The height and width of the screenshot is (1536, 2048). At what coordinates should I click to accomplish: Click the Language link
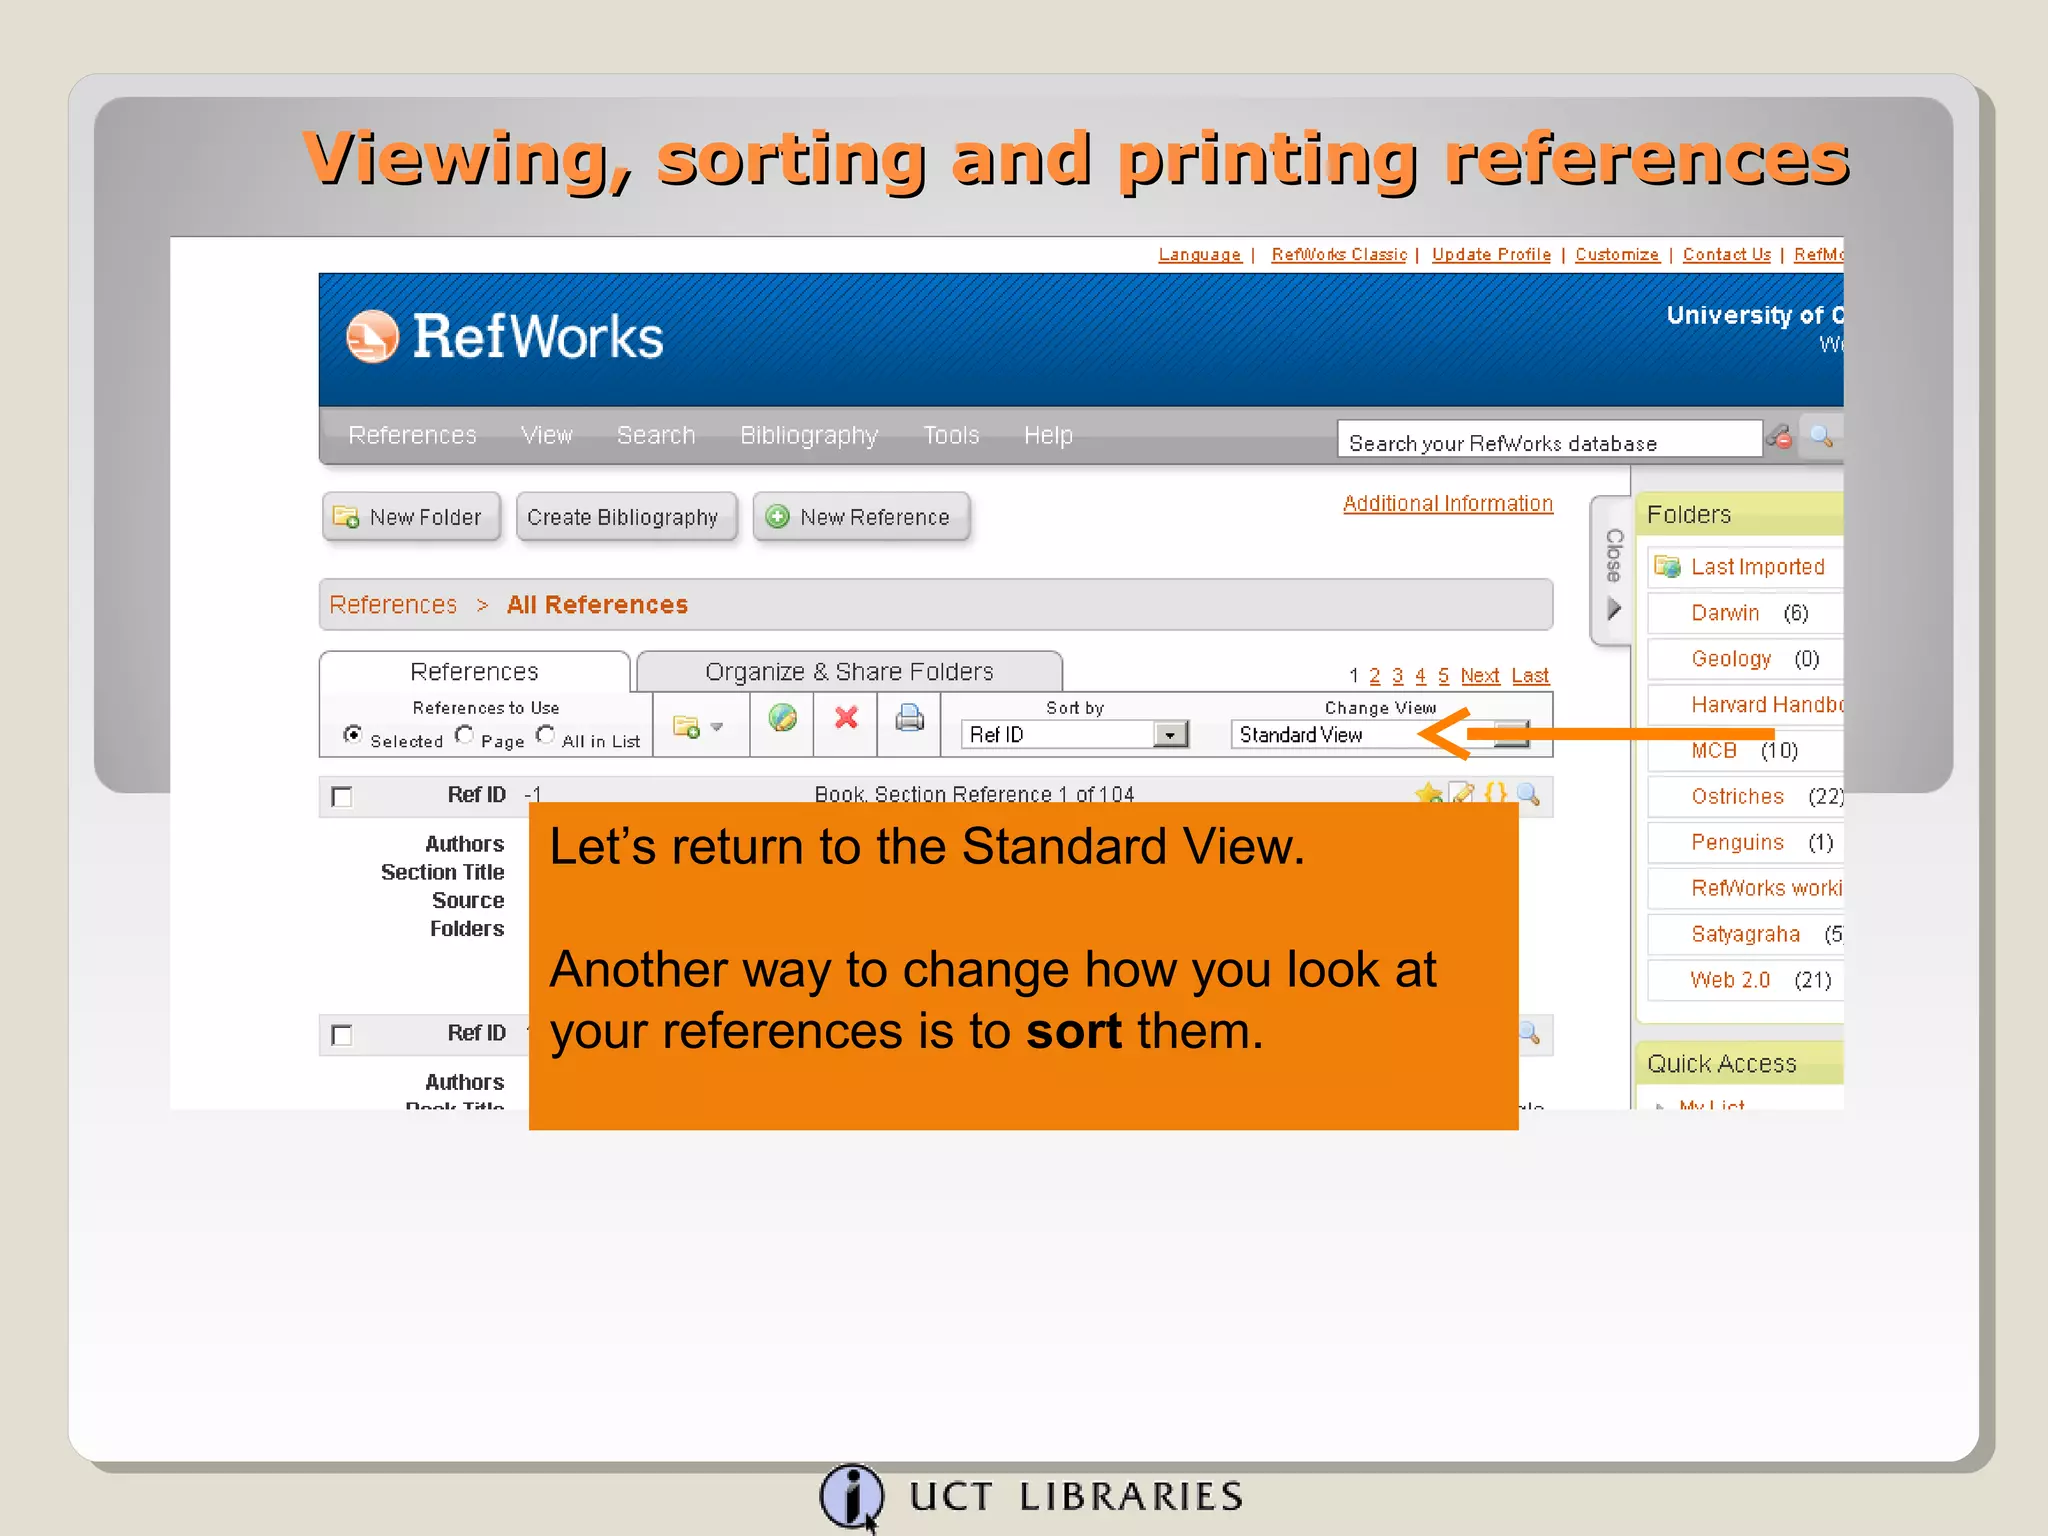(x=1199, y=255)
